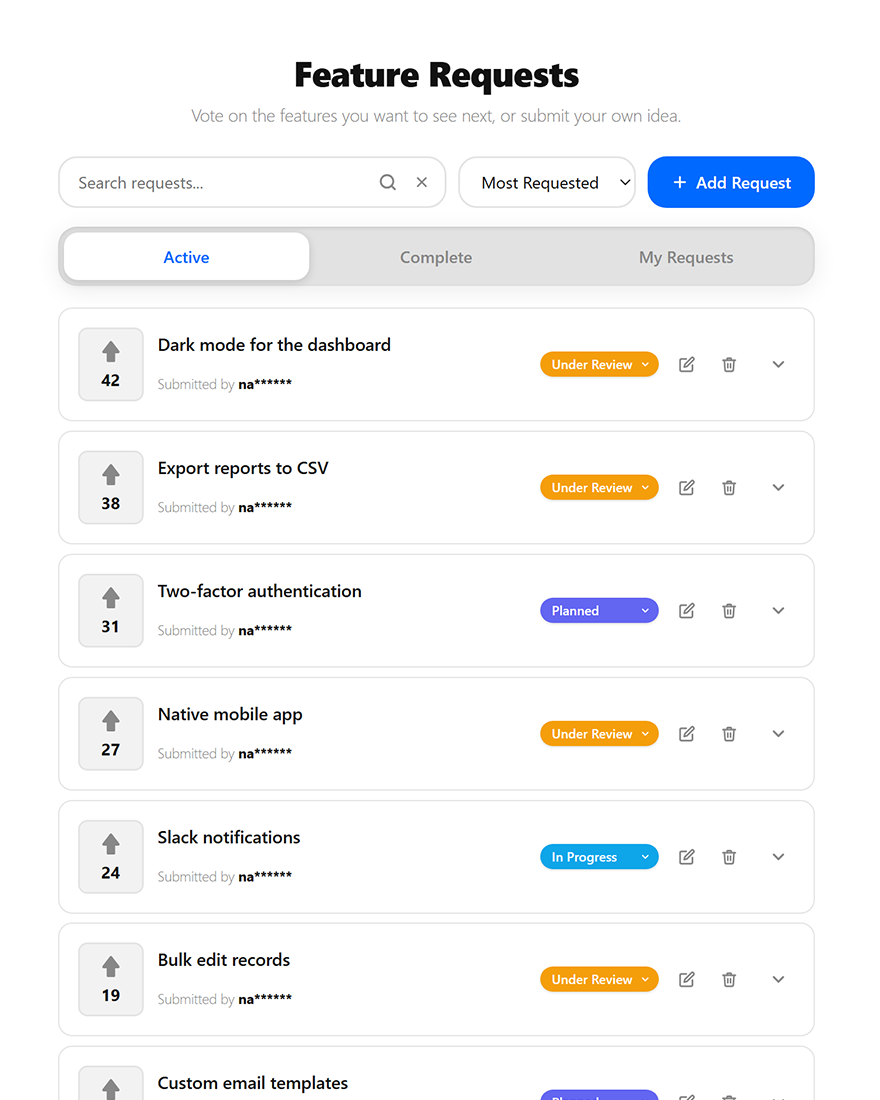Screen dimensions: 880x1100
Task: Switch to the Complete tab
Action: [x=436, y=257]
